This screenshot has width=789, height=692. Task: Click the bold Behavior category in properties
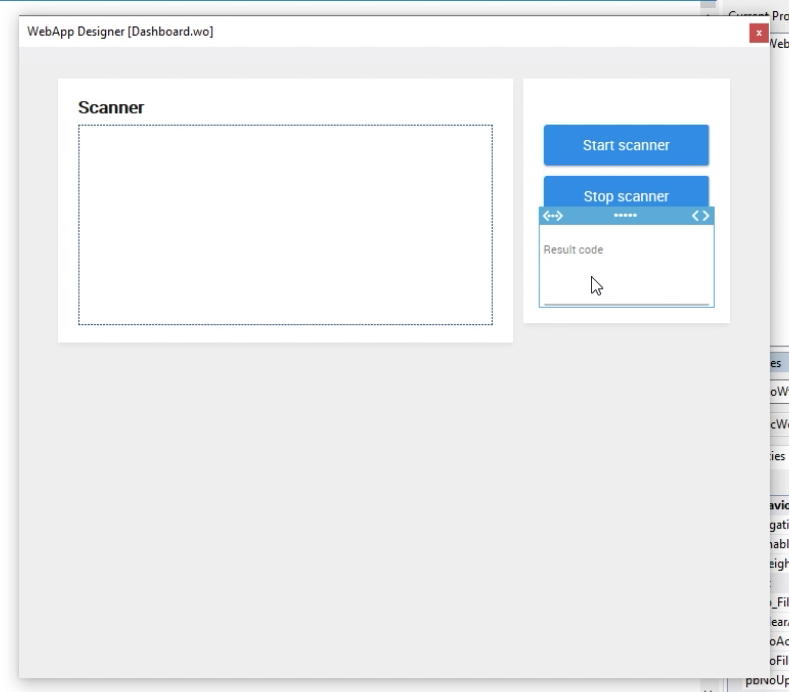click(x=779, y=506)
